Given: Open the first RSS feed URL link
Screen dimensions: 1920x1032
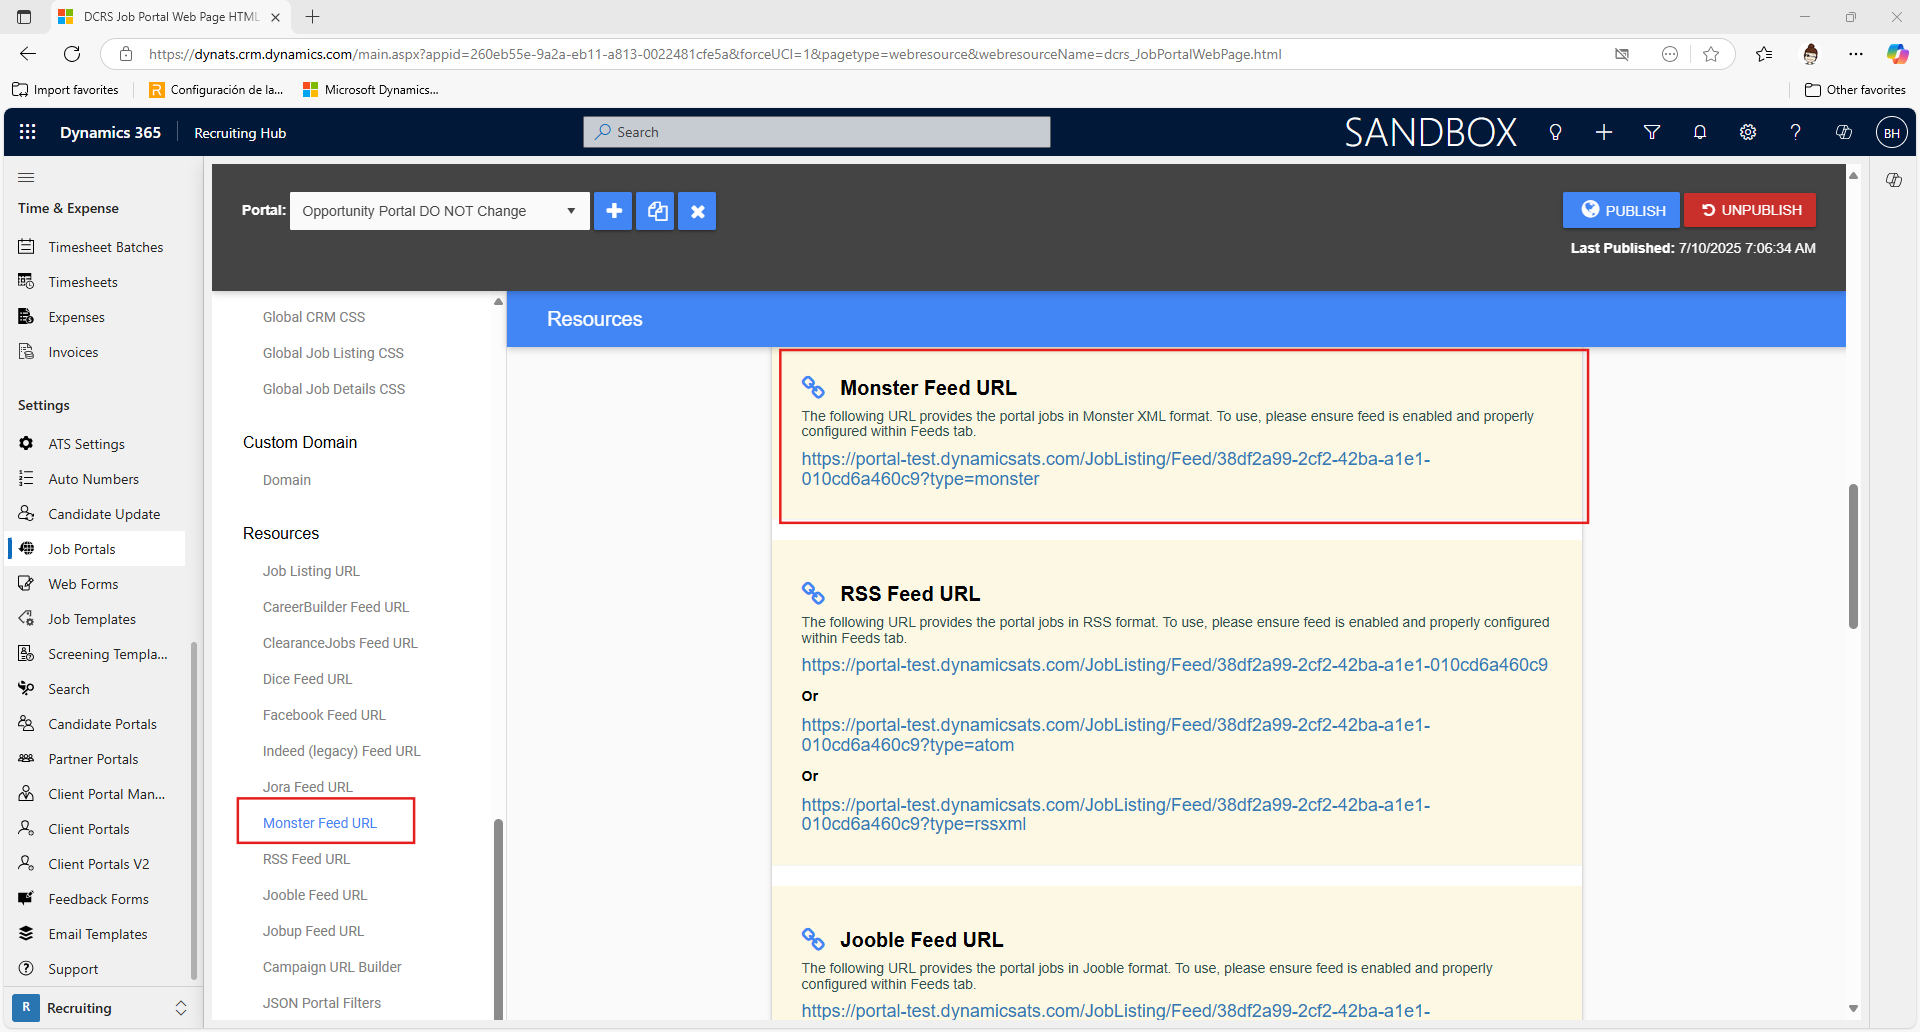Looking at the screenshot, I should click(x=1174, y=665).
